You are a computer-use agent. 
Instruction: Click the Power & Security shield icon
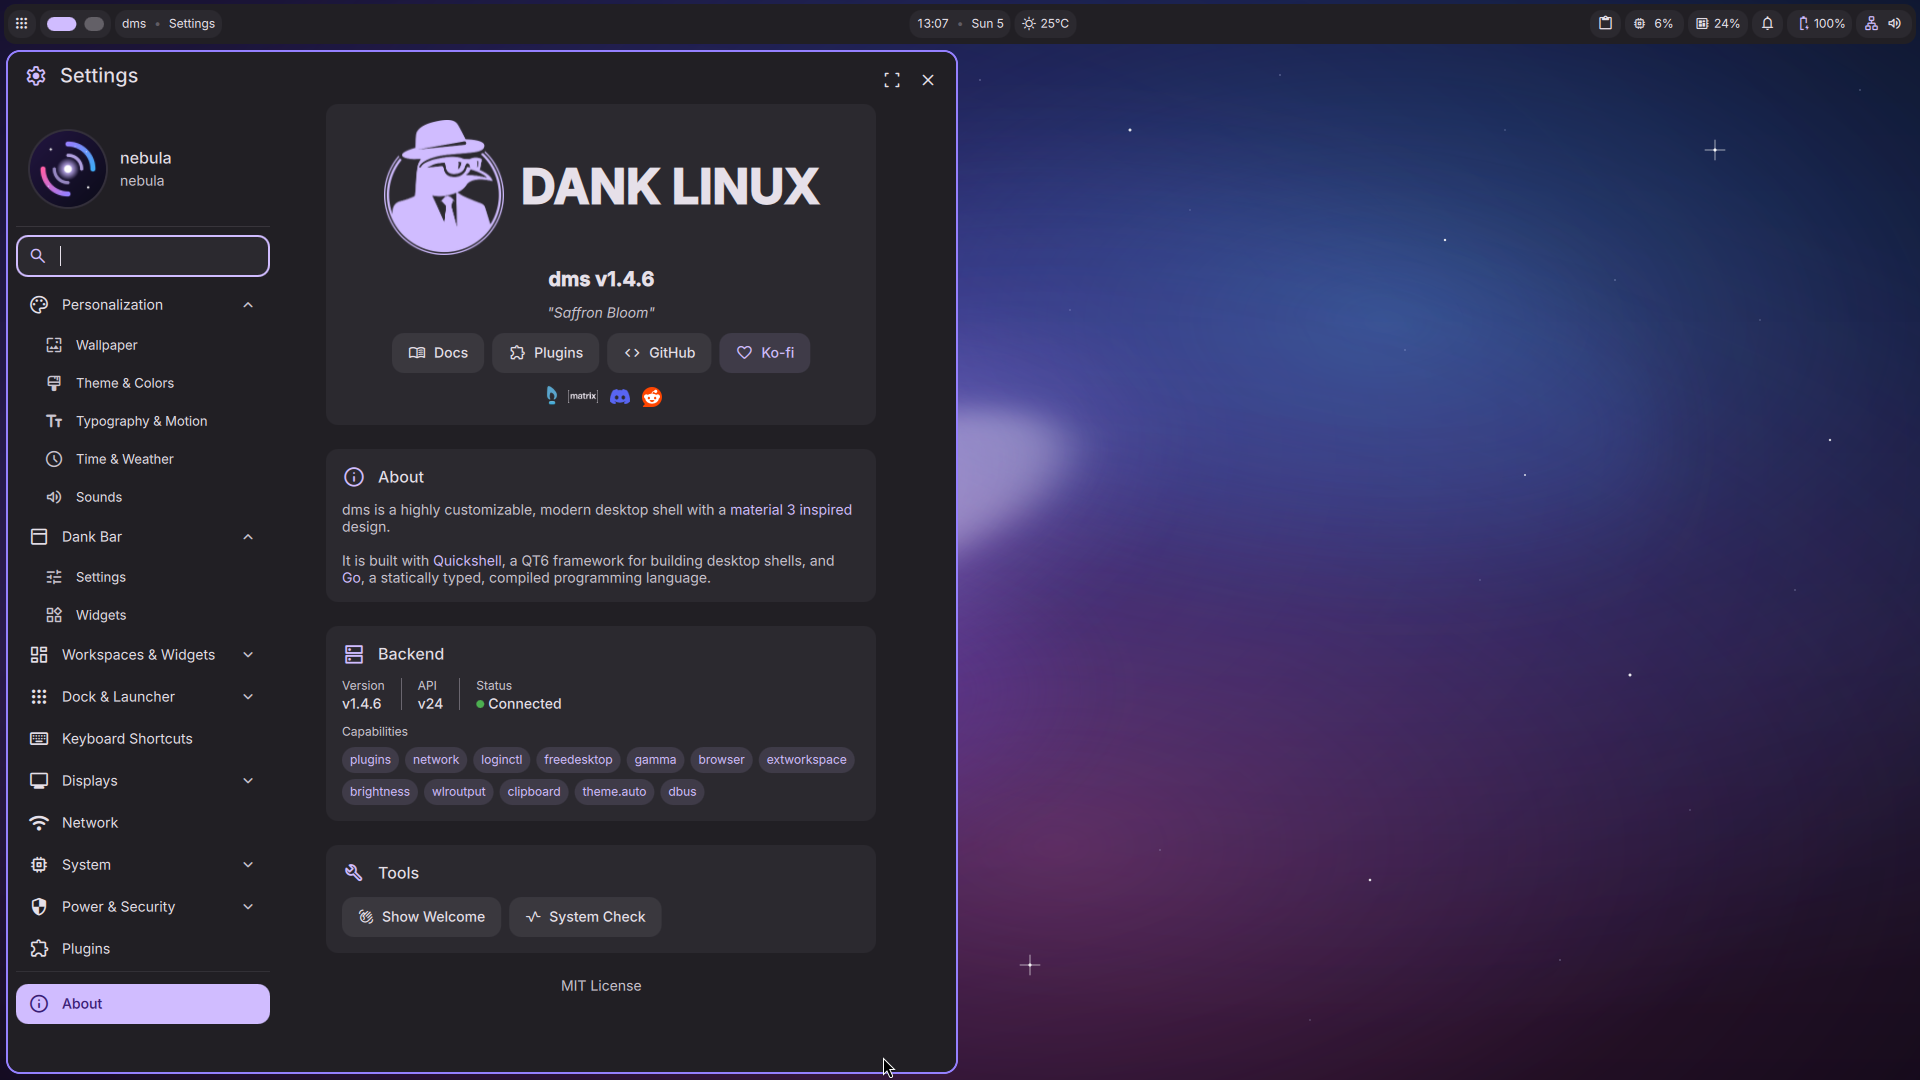pyautogui.click(x=39, y=907)
